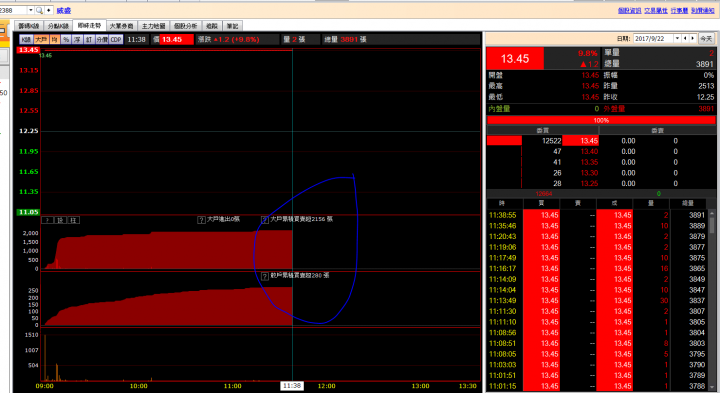The width and height of the screenshot is (720, 393).
Task: Toggle the 均 average line button
Action: (55, 39)
